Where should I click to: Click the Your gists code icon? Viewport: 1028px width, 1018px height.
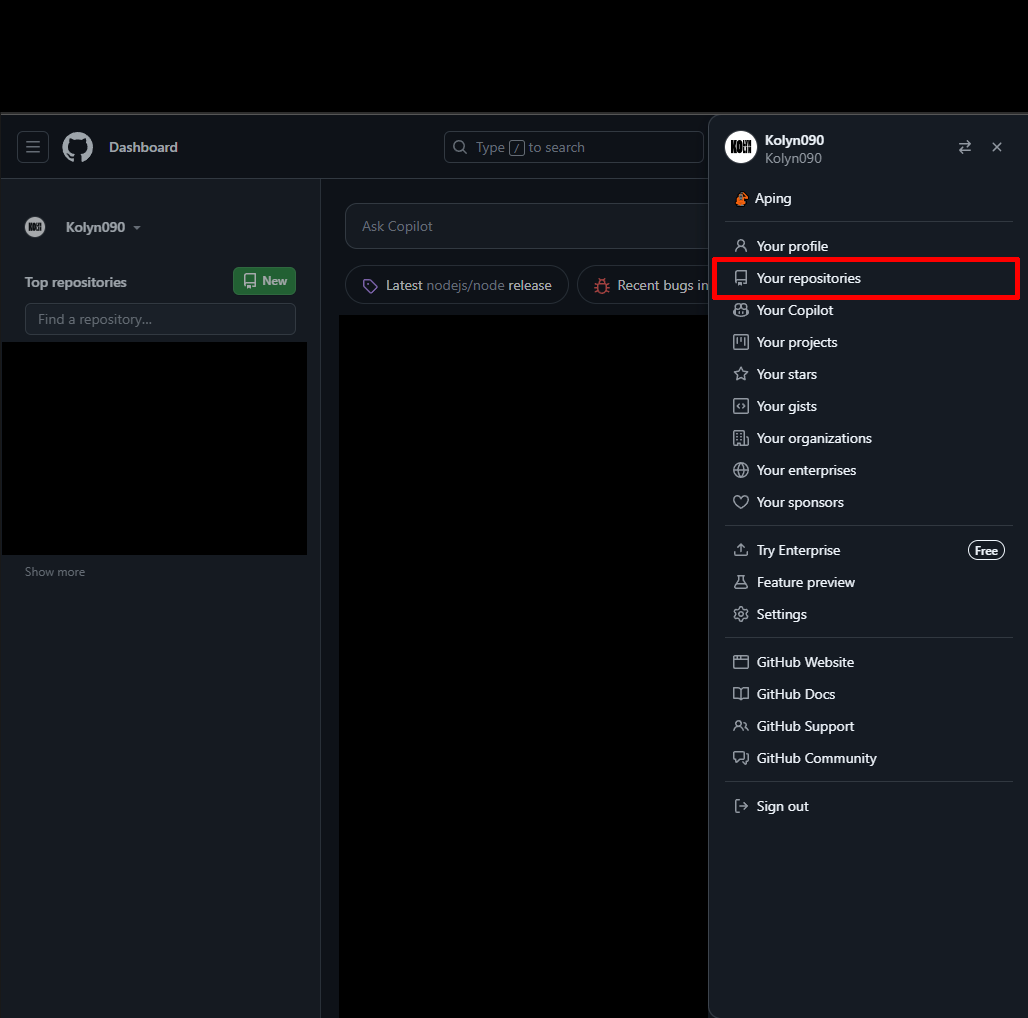[741, 406]
